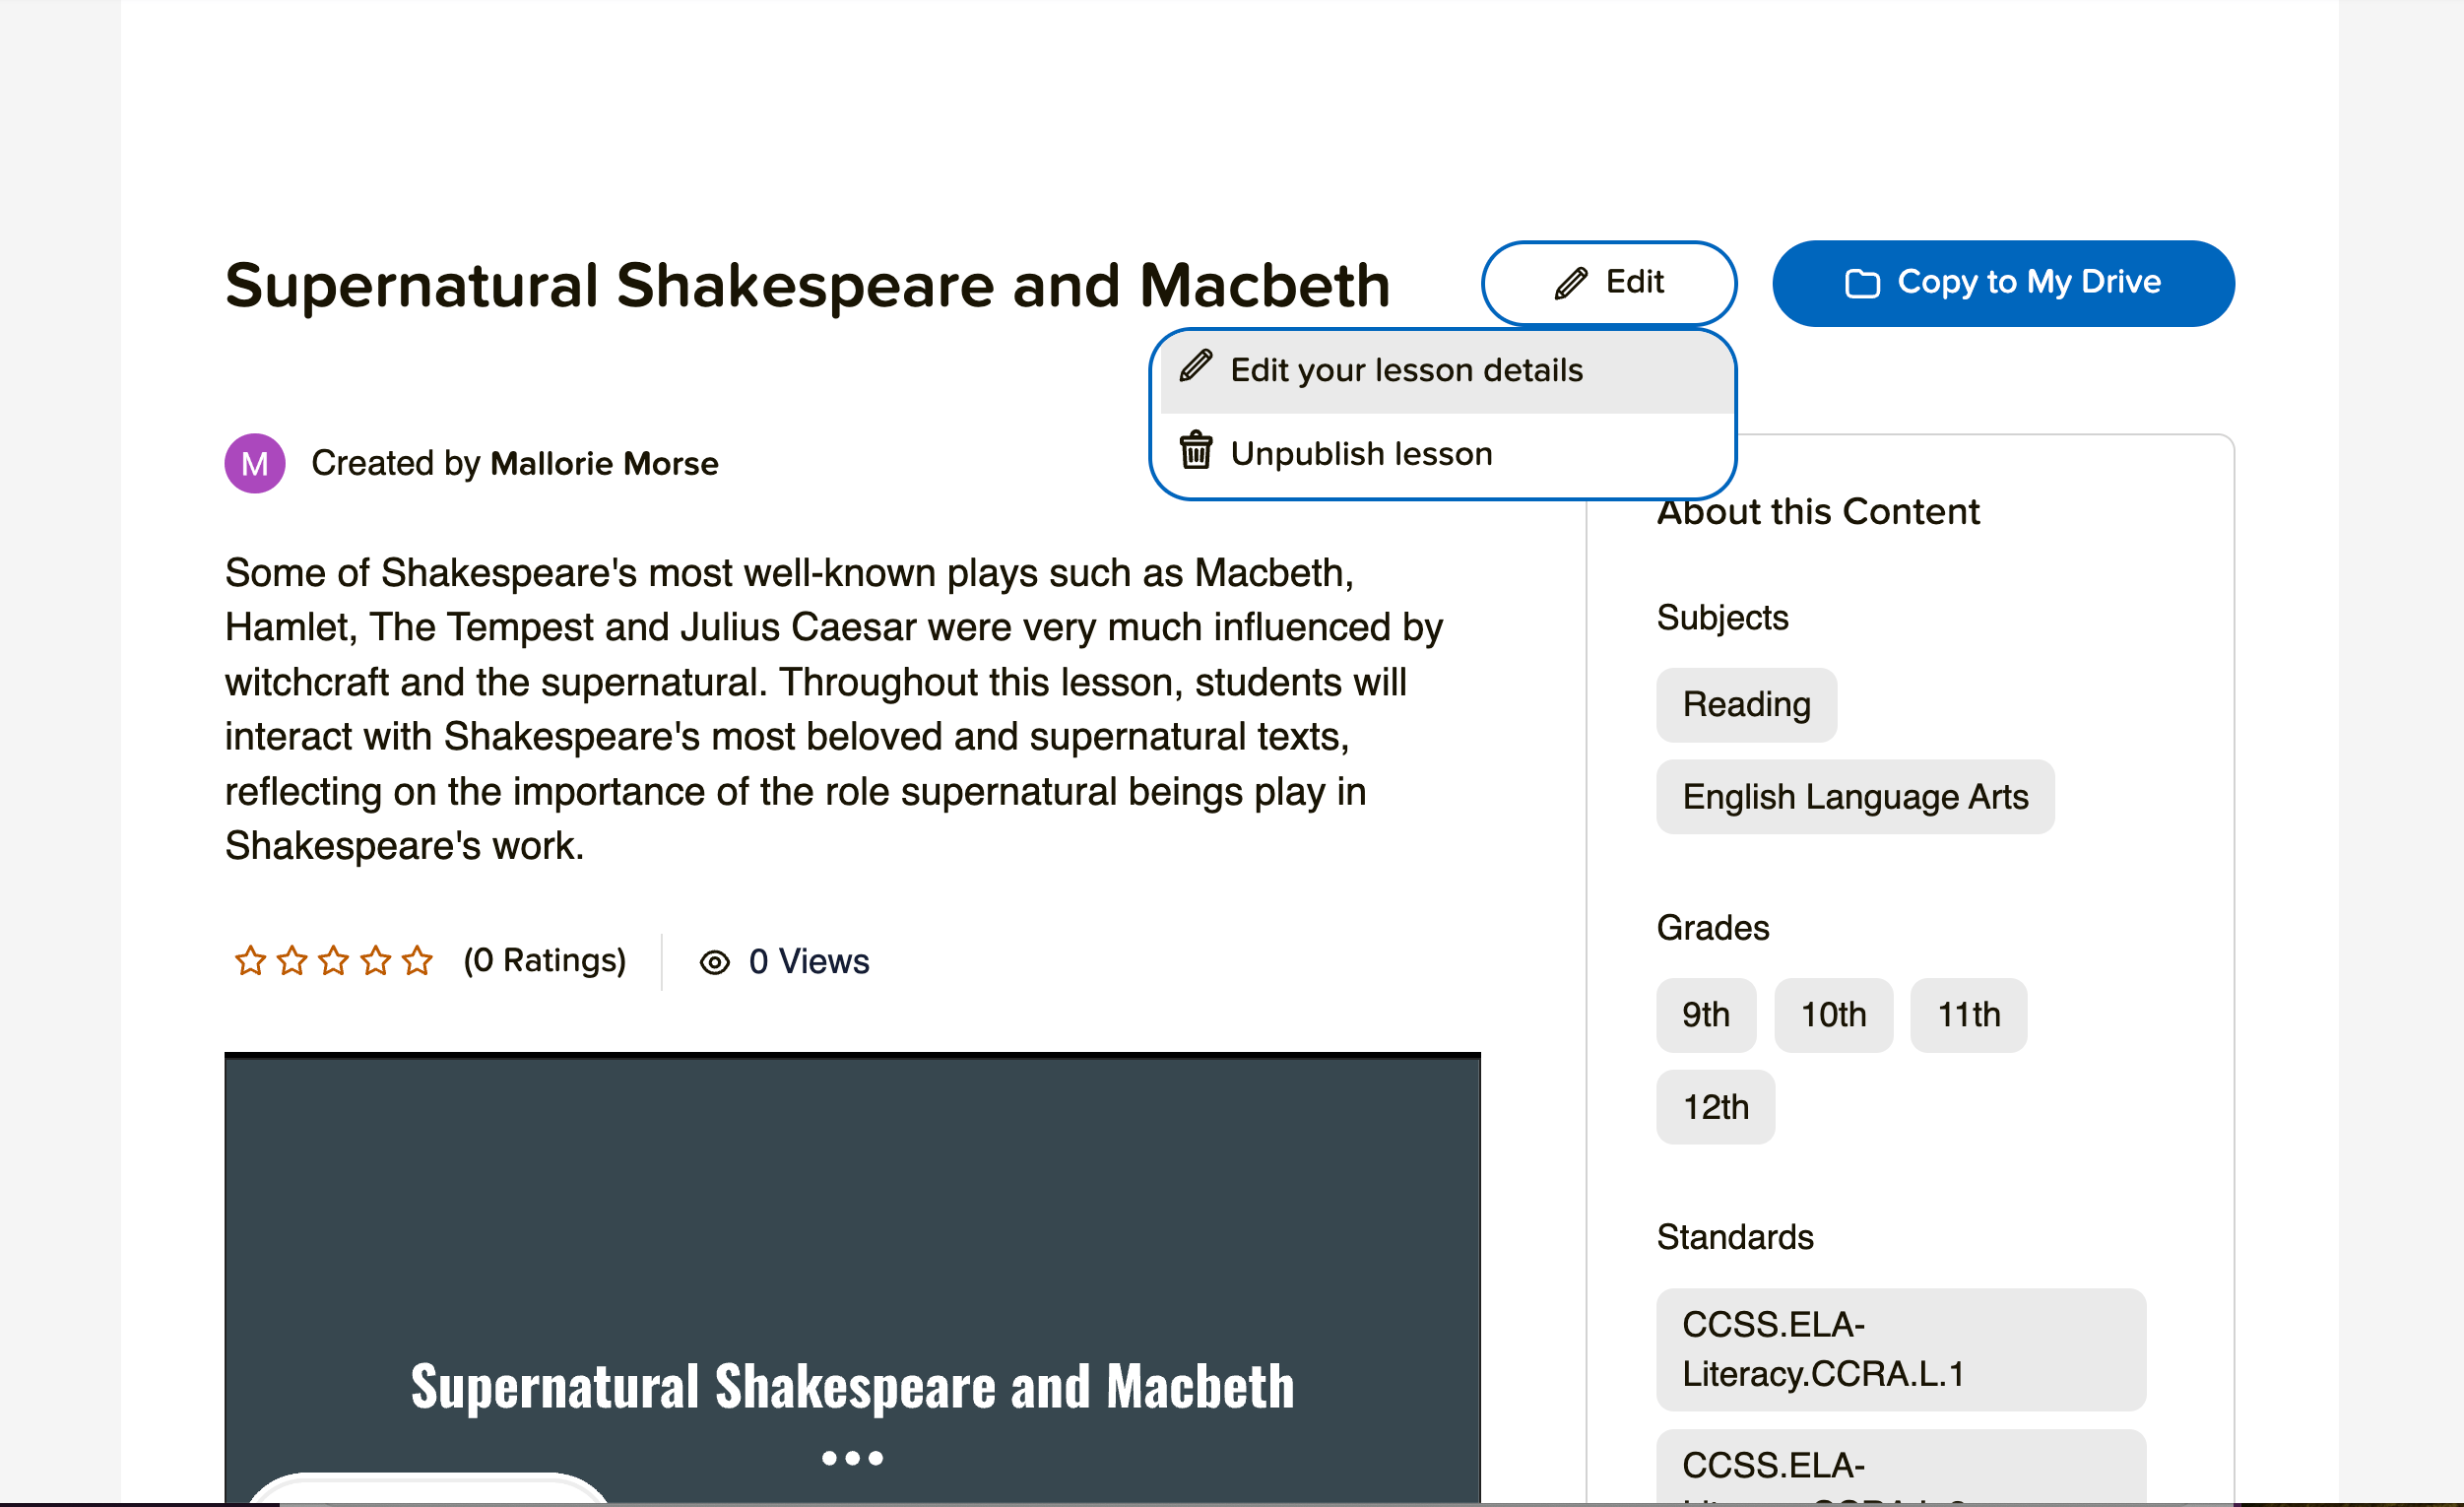
Task: Click the Standards label
Action: tap(1735, 1237)
